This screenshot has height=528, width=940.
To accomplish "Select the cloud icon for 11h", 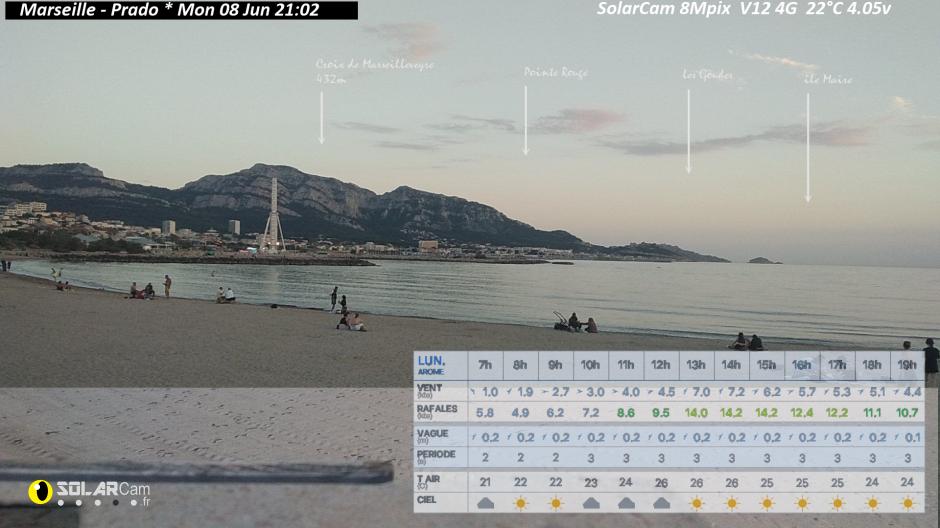I will tap(626, 503).
